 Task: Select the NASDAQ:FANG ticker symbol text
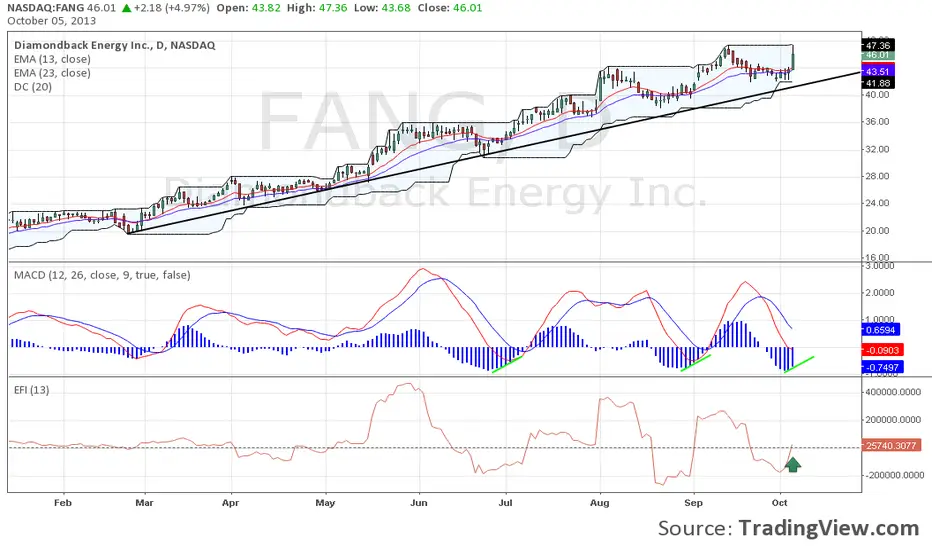46,8
